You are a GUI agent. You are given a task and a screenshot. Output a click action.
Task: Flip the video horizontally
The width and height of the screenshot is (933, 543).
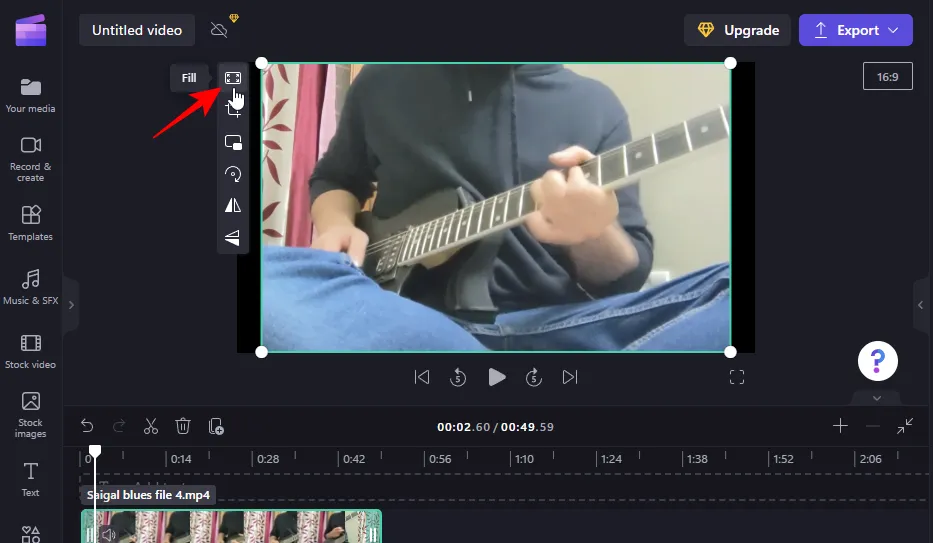click(x=233, y=205)
